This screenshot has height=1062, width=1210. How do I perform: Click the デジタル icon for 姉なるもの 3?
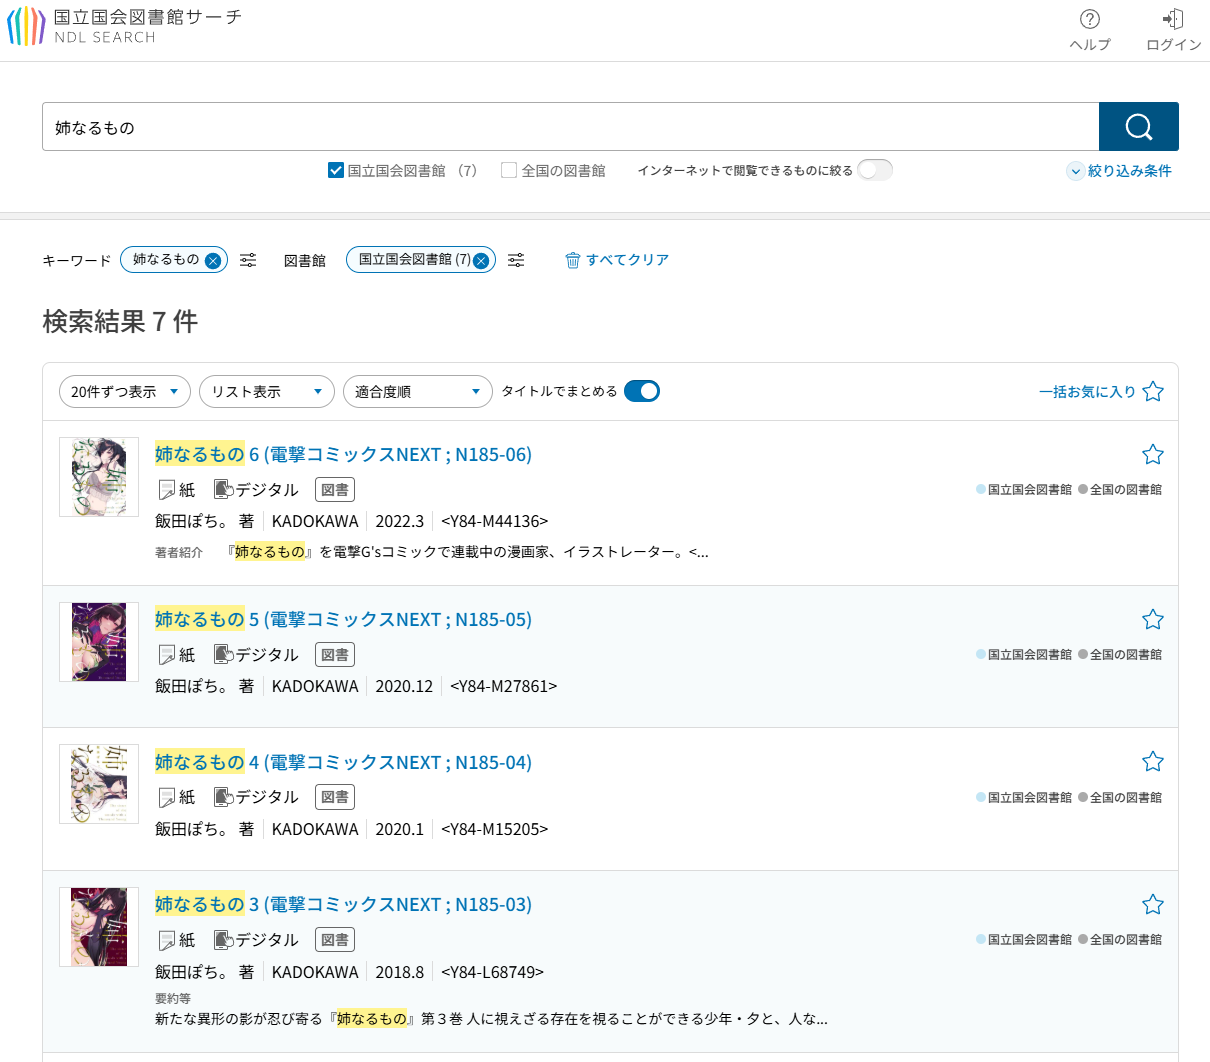224,940
